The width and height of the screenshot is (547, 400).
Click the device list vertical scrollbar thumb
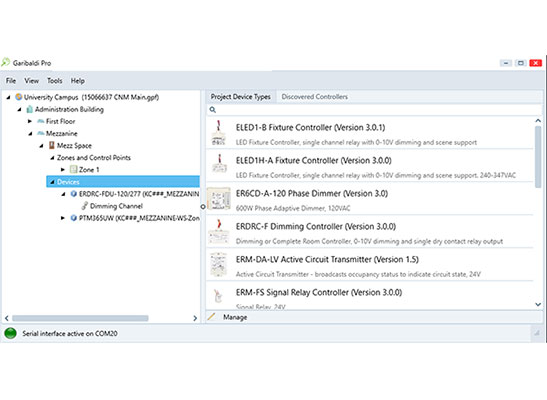tap(538, 157)
